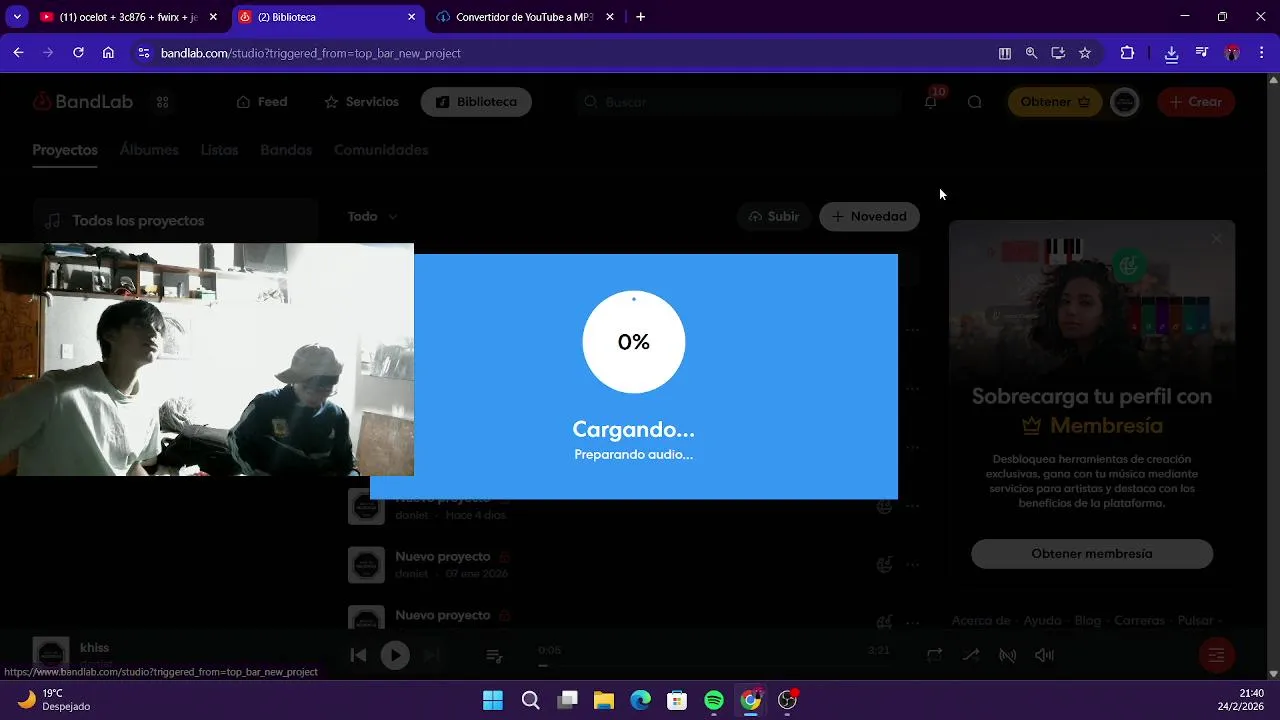Screen dimensions: 1280x720
Task: Open the Ayuda footer link
Action: pyautogui.click(x=1042, y=620)
